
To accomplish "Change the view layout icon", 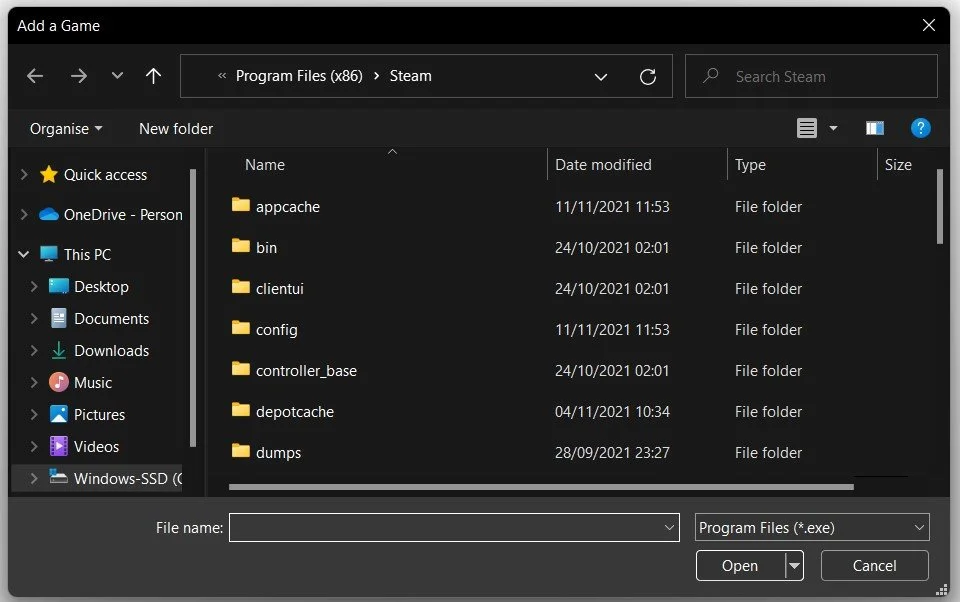I will [806, 128].
